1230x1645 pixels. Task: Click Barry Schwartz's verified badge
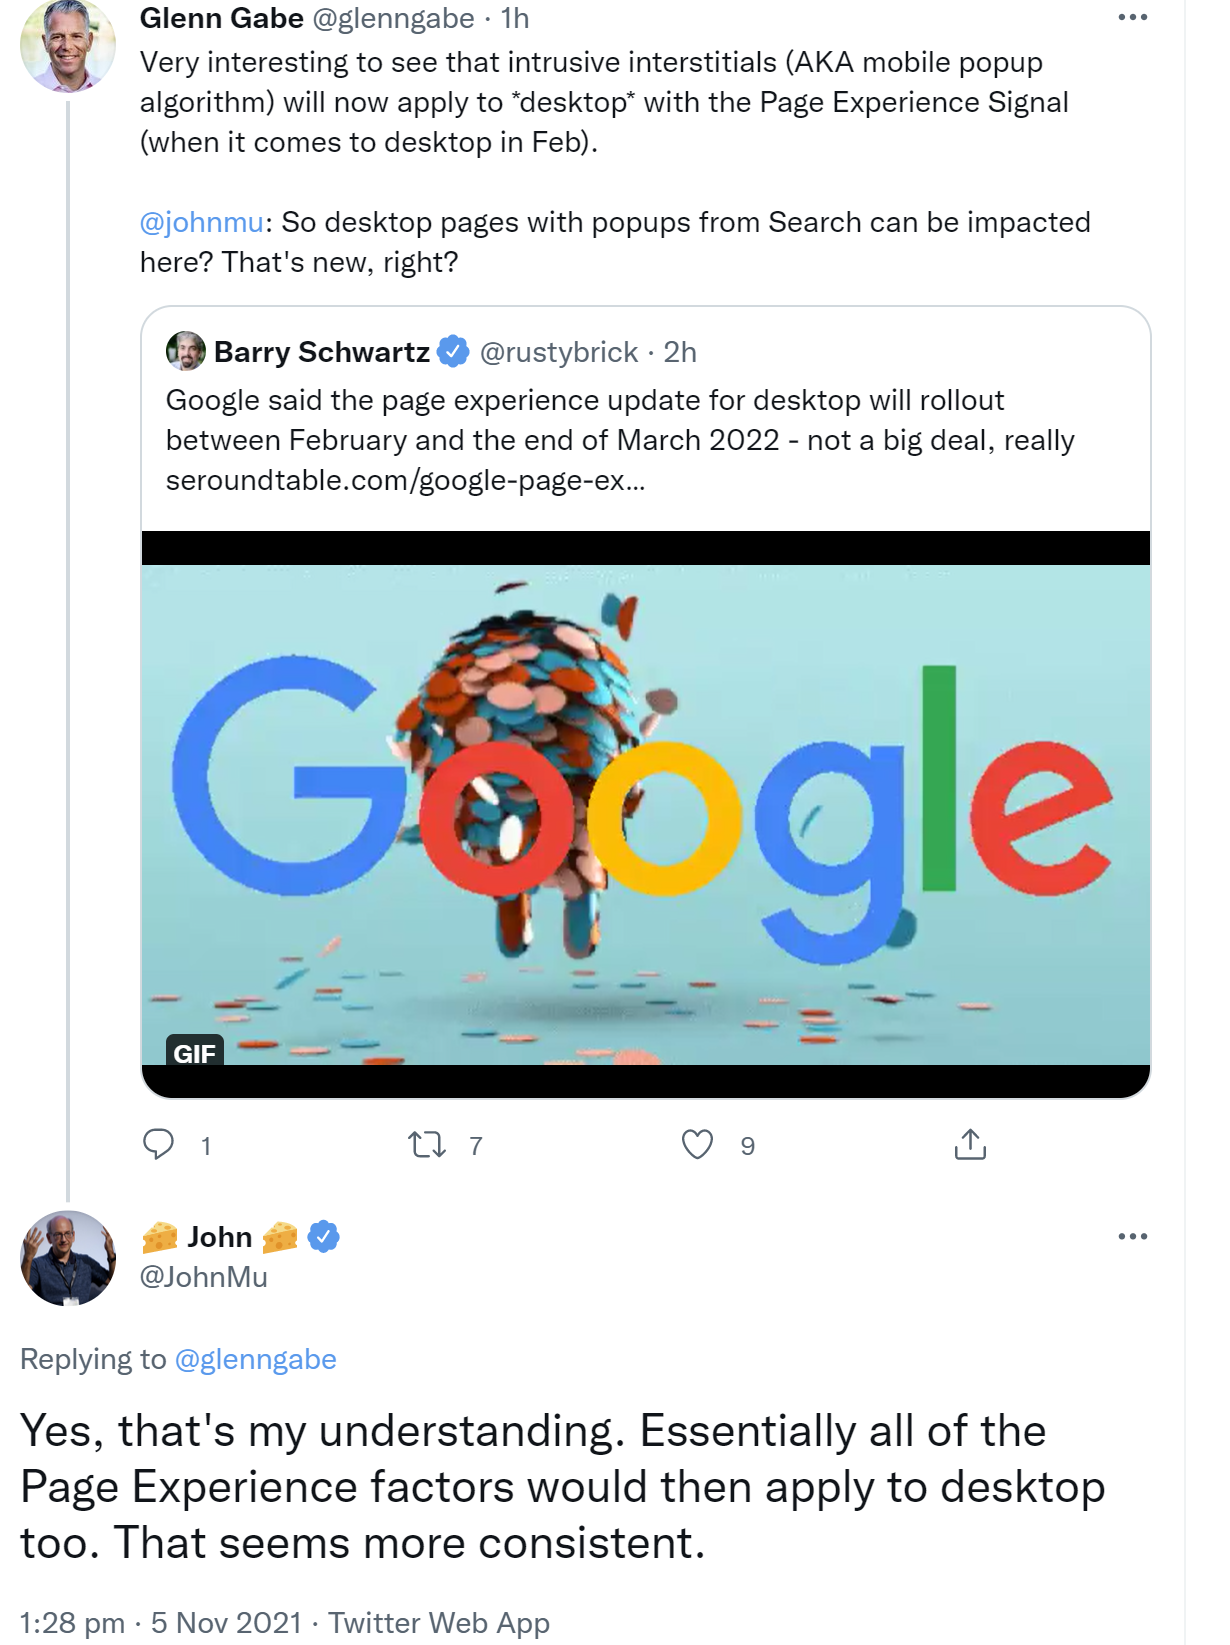point(452,350)
